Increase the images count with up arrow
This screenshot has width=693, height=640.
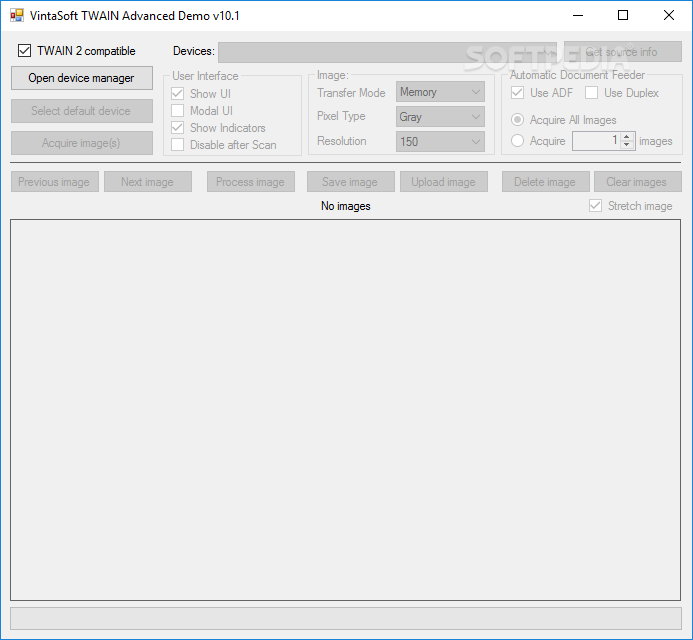pyautogui.click(x=627, y=137)
